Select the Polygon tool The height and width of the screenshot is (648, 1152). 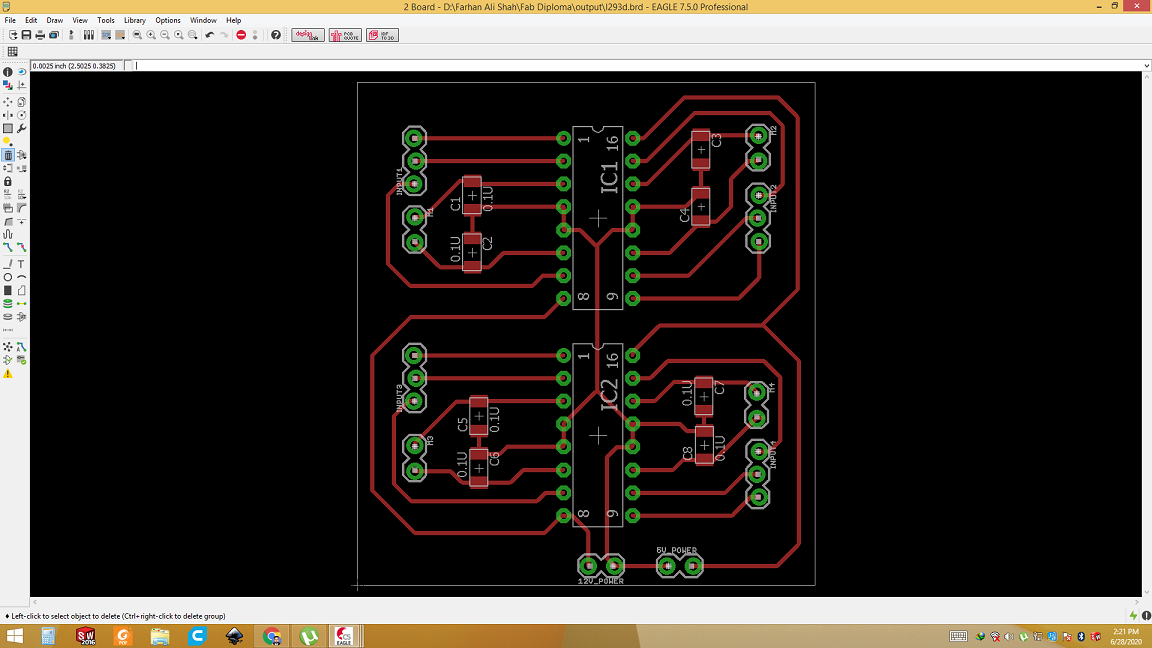pos(21,290)
